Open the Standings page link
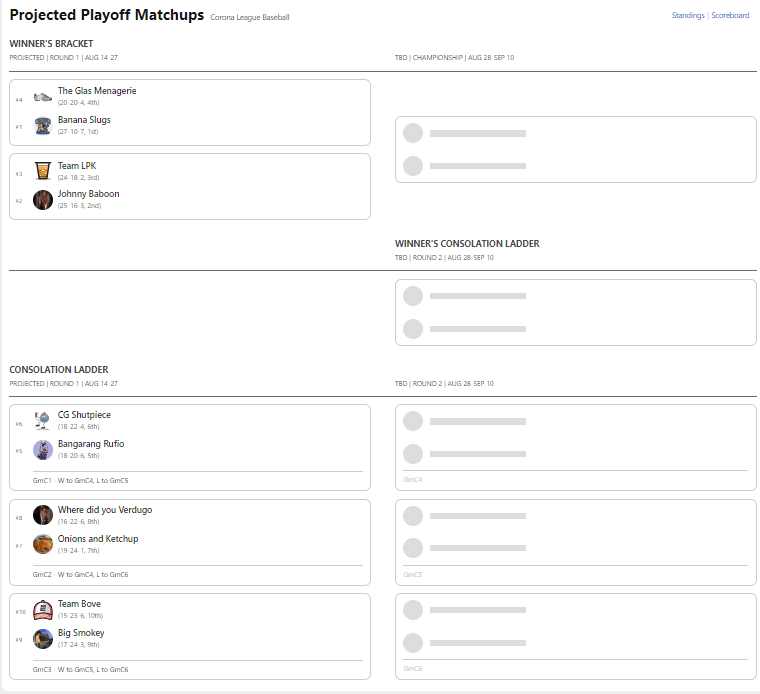Image resolution: width=760 pixels, height=694 pixels. pyautogui.click(x=688, y=16)
